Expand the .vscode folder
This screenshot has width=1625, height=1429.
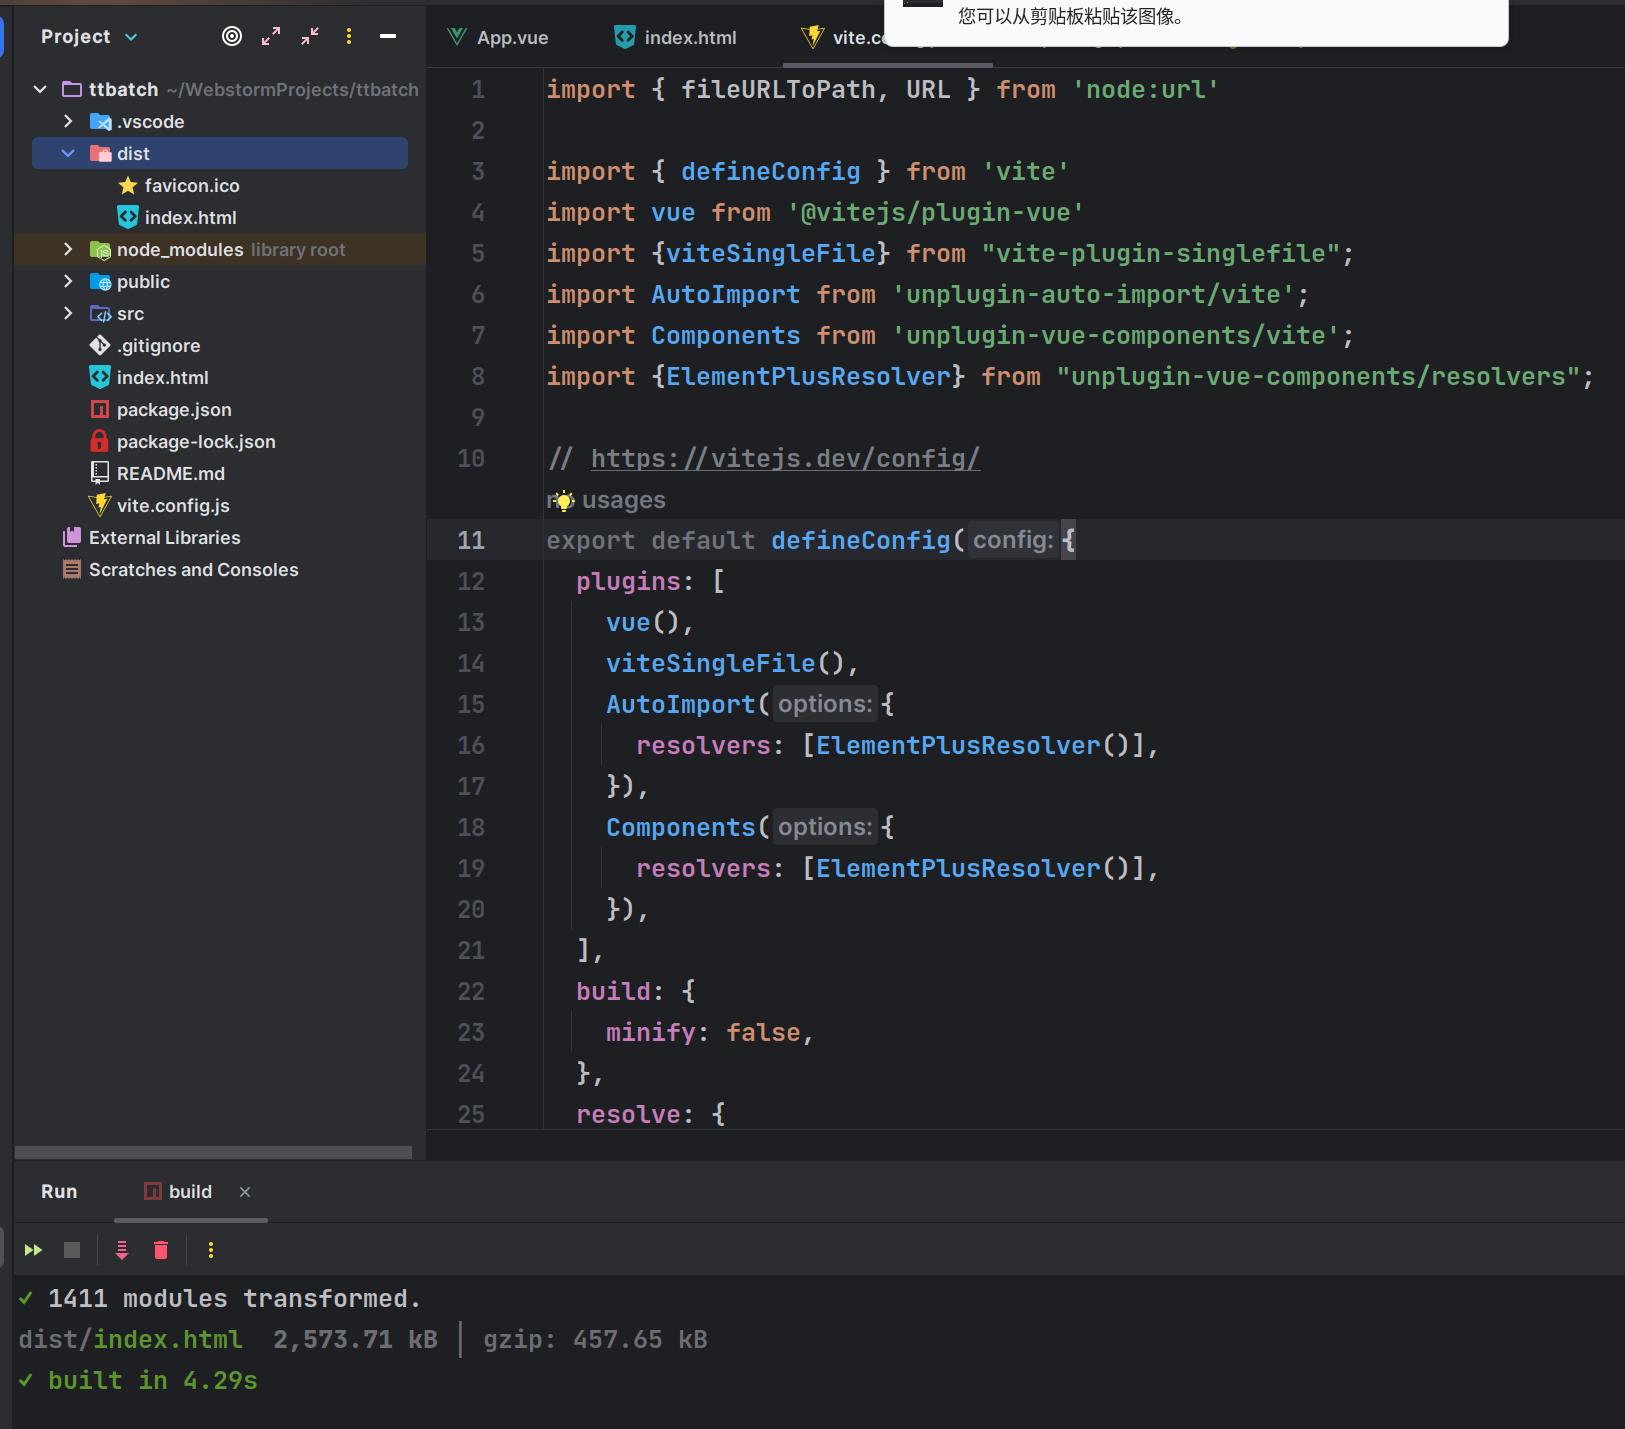(68, 121)
